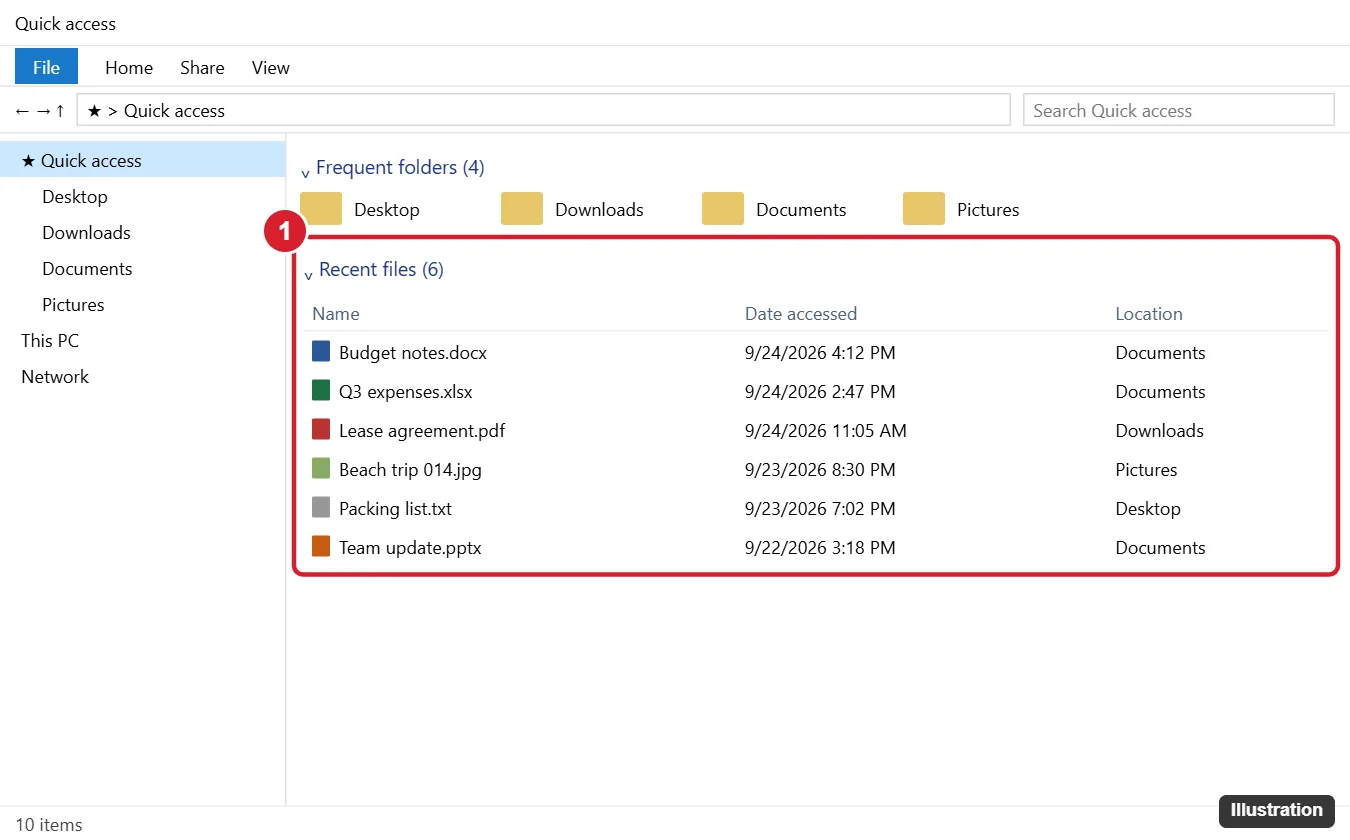The width and height of the screenshot is (1350, 840).
Task: Click the date 9/22/2026 3:18 PM
Action: (x=820, y=547)
